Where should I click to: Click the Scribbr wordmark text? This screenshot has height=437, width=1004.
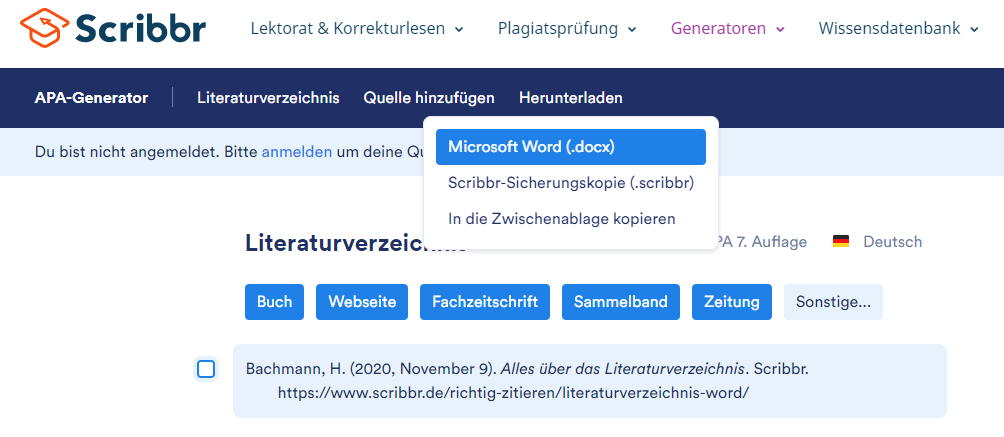click(x=141, y=27)
